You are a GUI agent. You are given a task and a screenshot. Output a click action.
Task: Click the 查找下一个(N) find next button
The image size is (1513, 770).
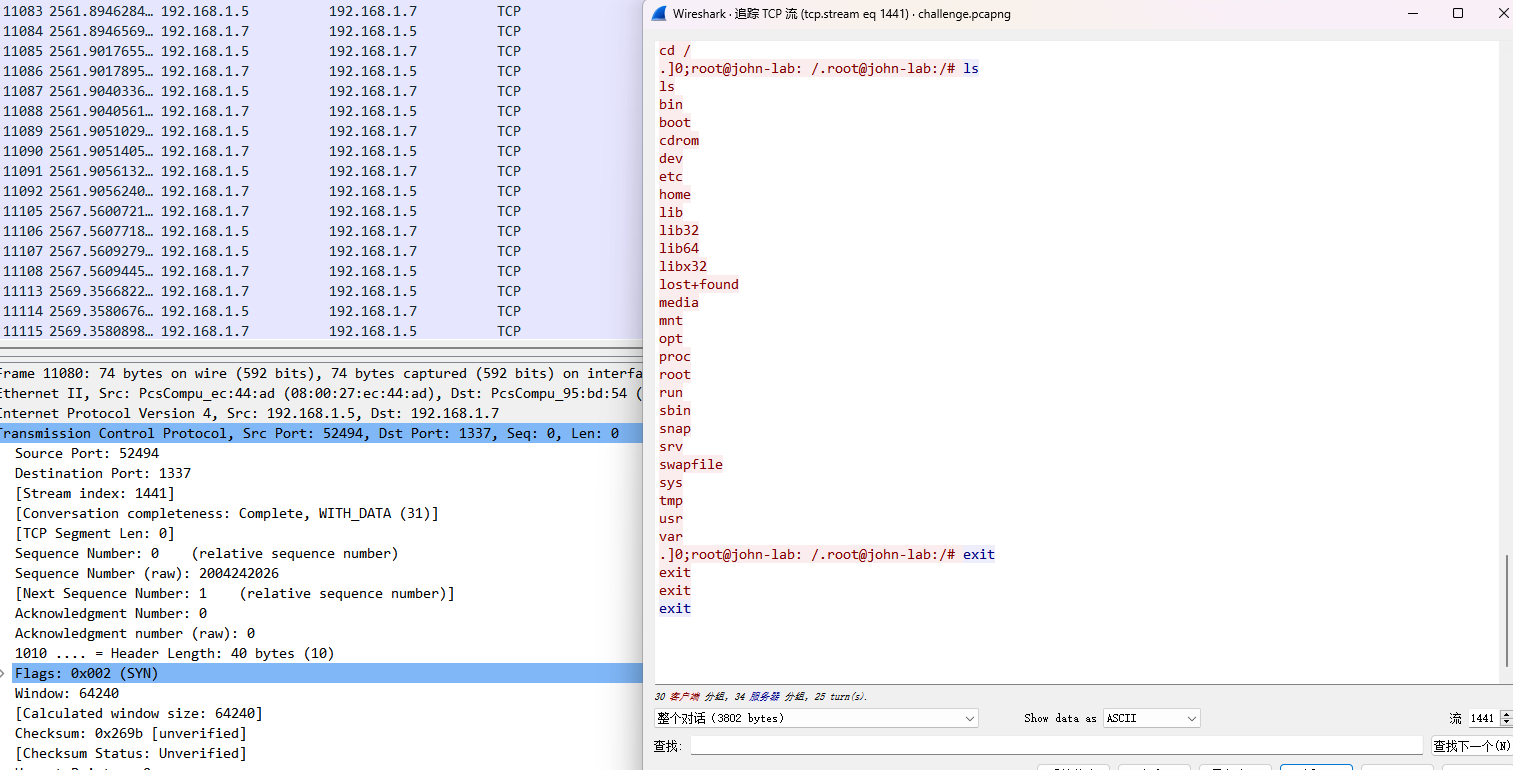1471,746
